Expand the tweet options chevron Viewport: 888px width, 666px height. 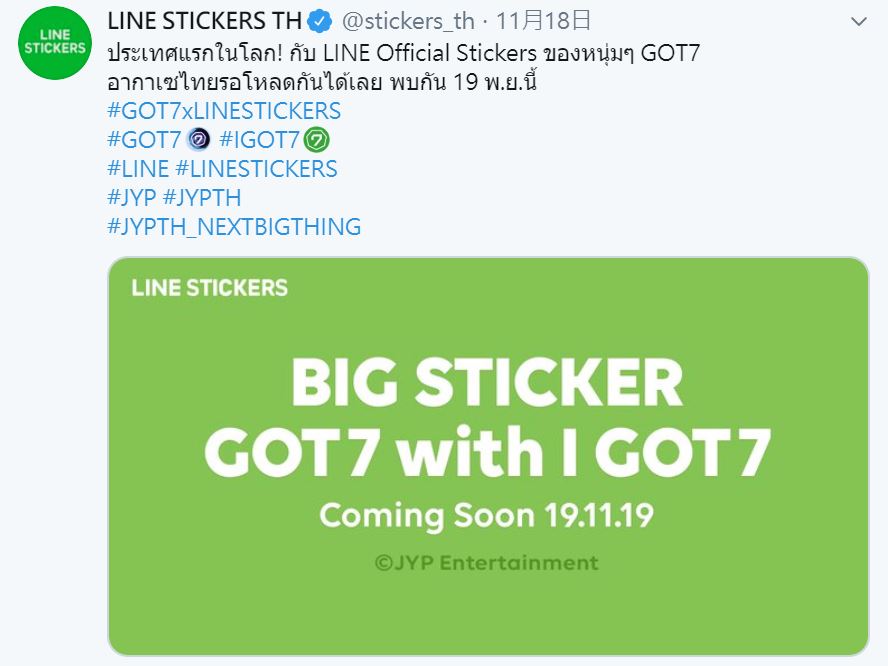pyautogui.click(x=859, y=22)
